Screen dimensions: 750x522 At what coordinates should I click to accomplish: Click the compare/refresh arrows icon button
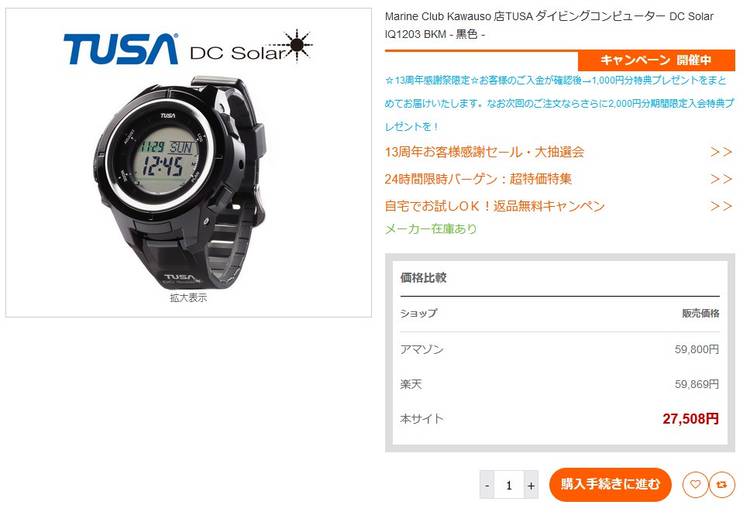pyautogui.click(x=722, y=485)
